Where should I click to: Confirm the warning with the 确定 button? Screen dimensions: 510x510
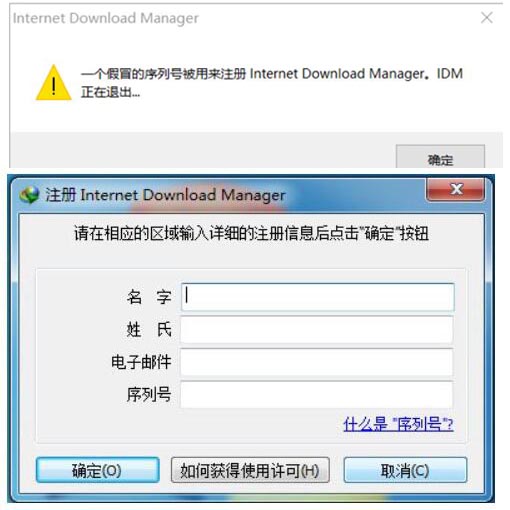pos(440,157)
